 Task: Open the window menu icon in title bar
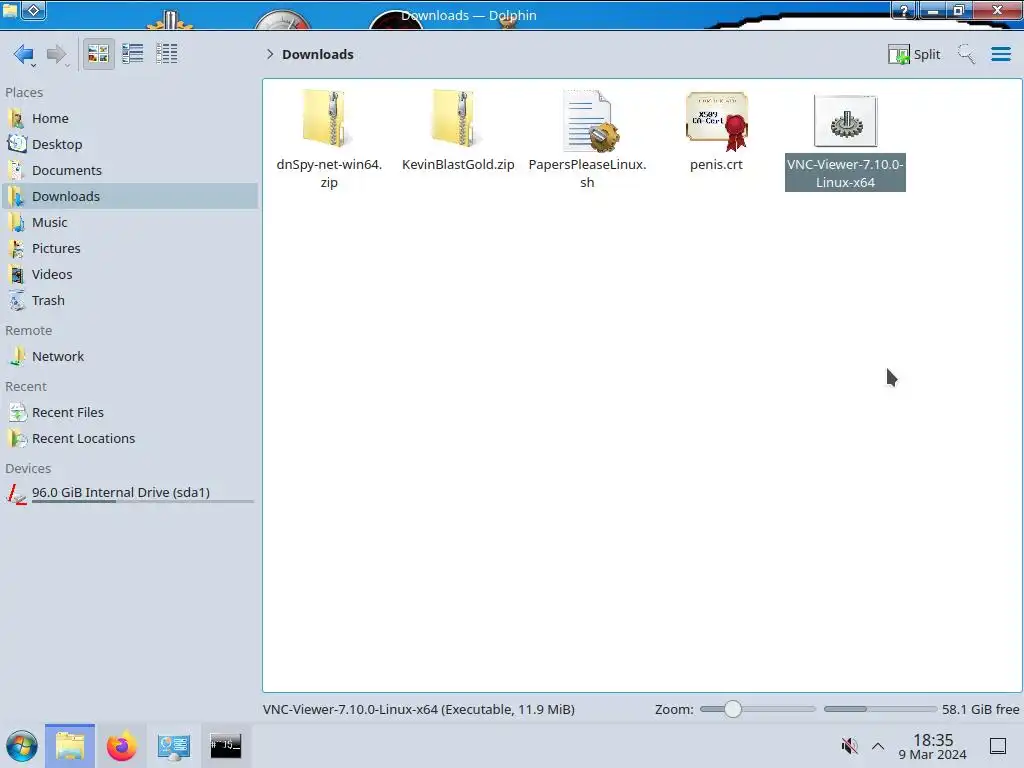click(10, 9)
